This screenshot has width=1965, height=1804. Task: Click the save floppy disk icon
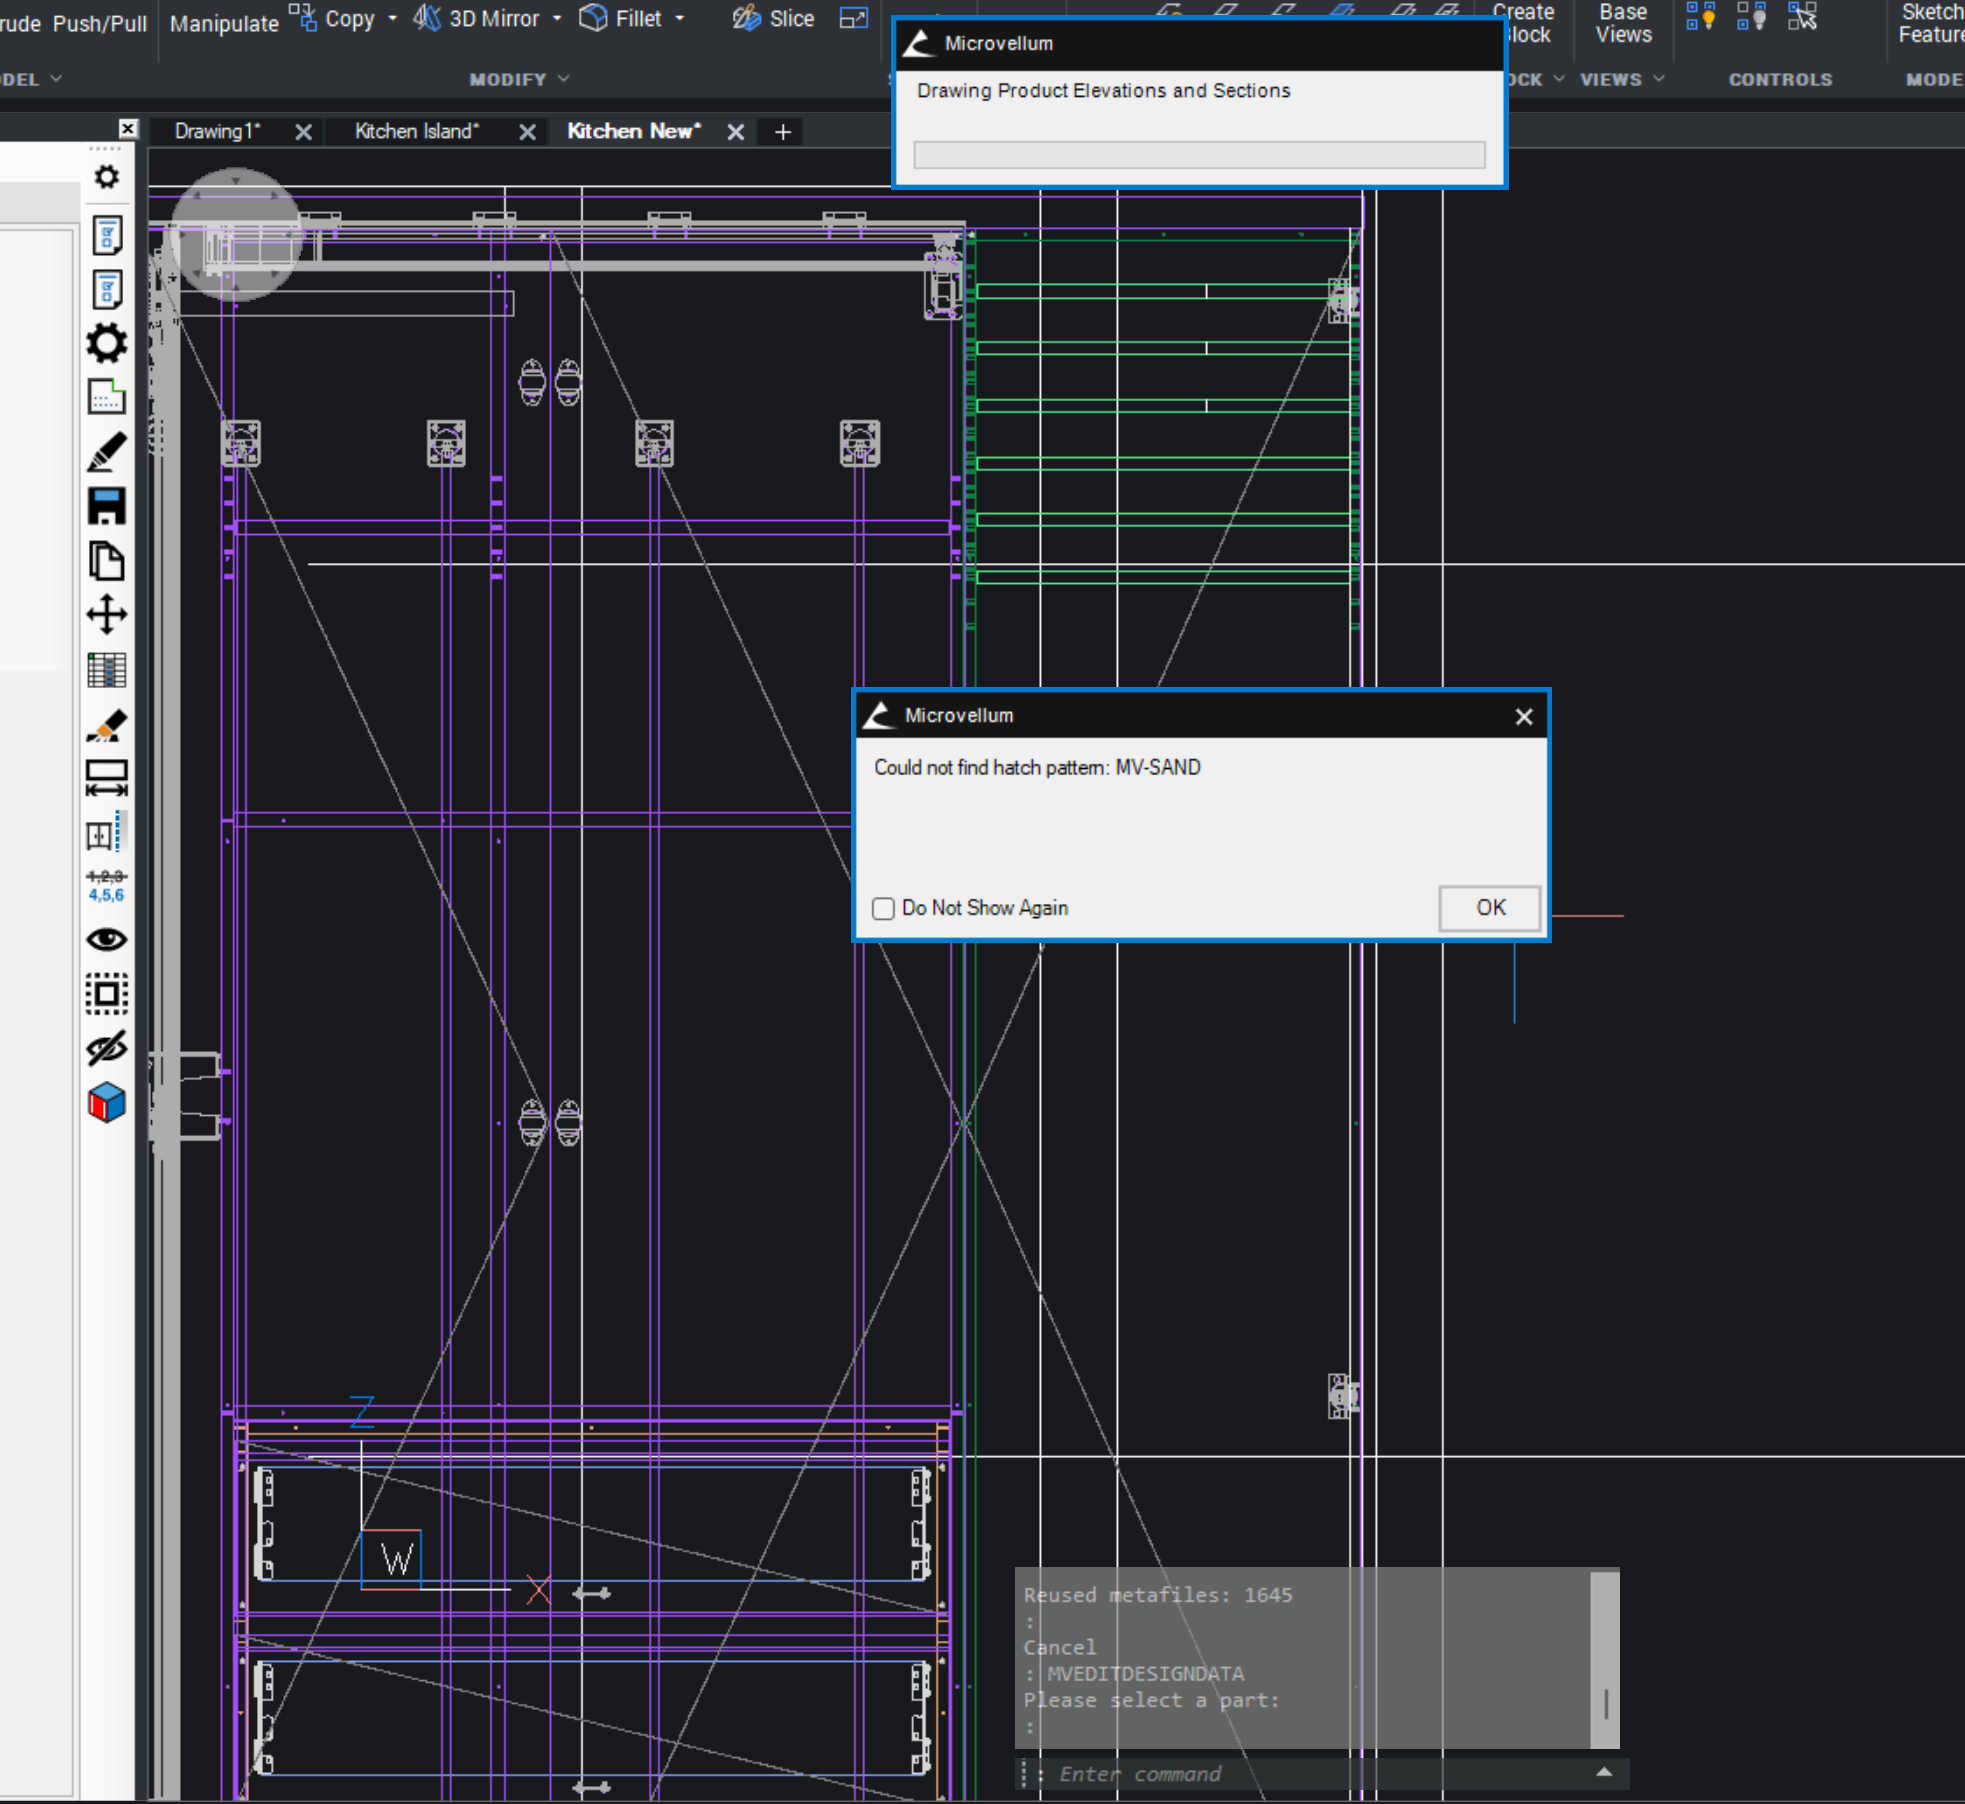(106, 506)
